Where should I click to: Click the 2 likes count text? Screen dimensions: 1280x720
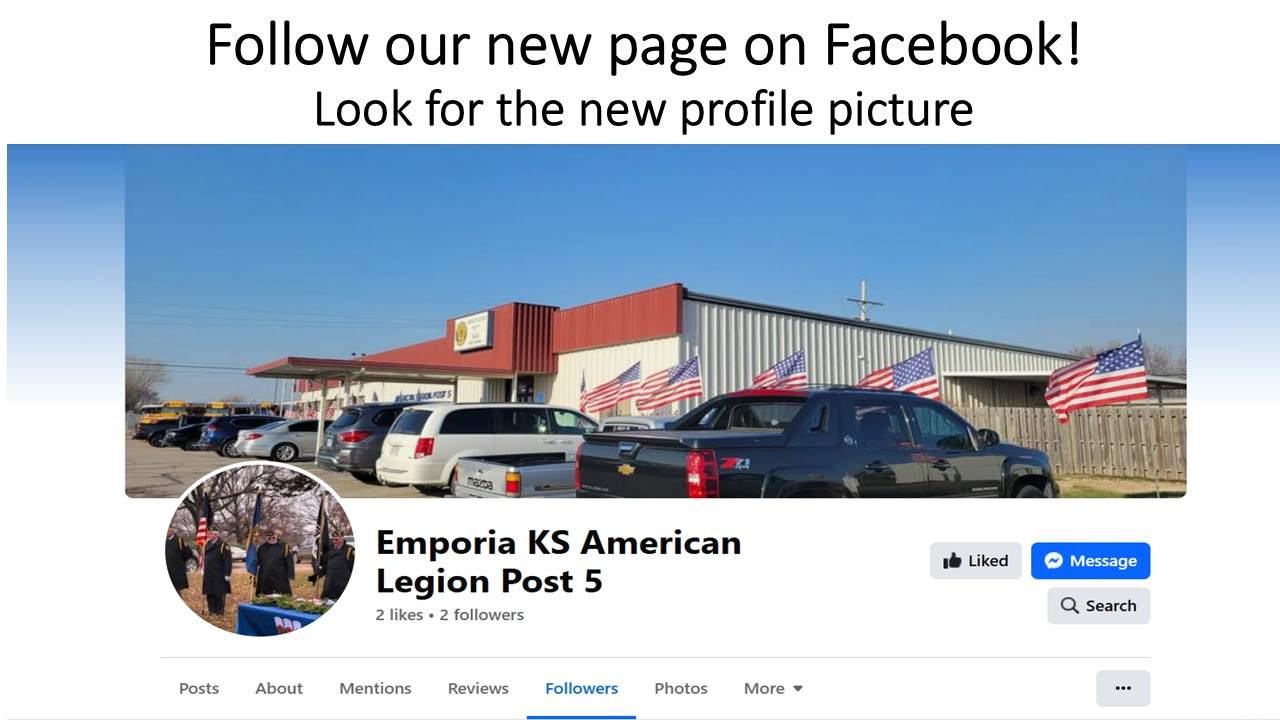pyautogui.click(x=399, y=615)
